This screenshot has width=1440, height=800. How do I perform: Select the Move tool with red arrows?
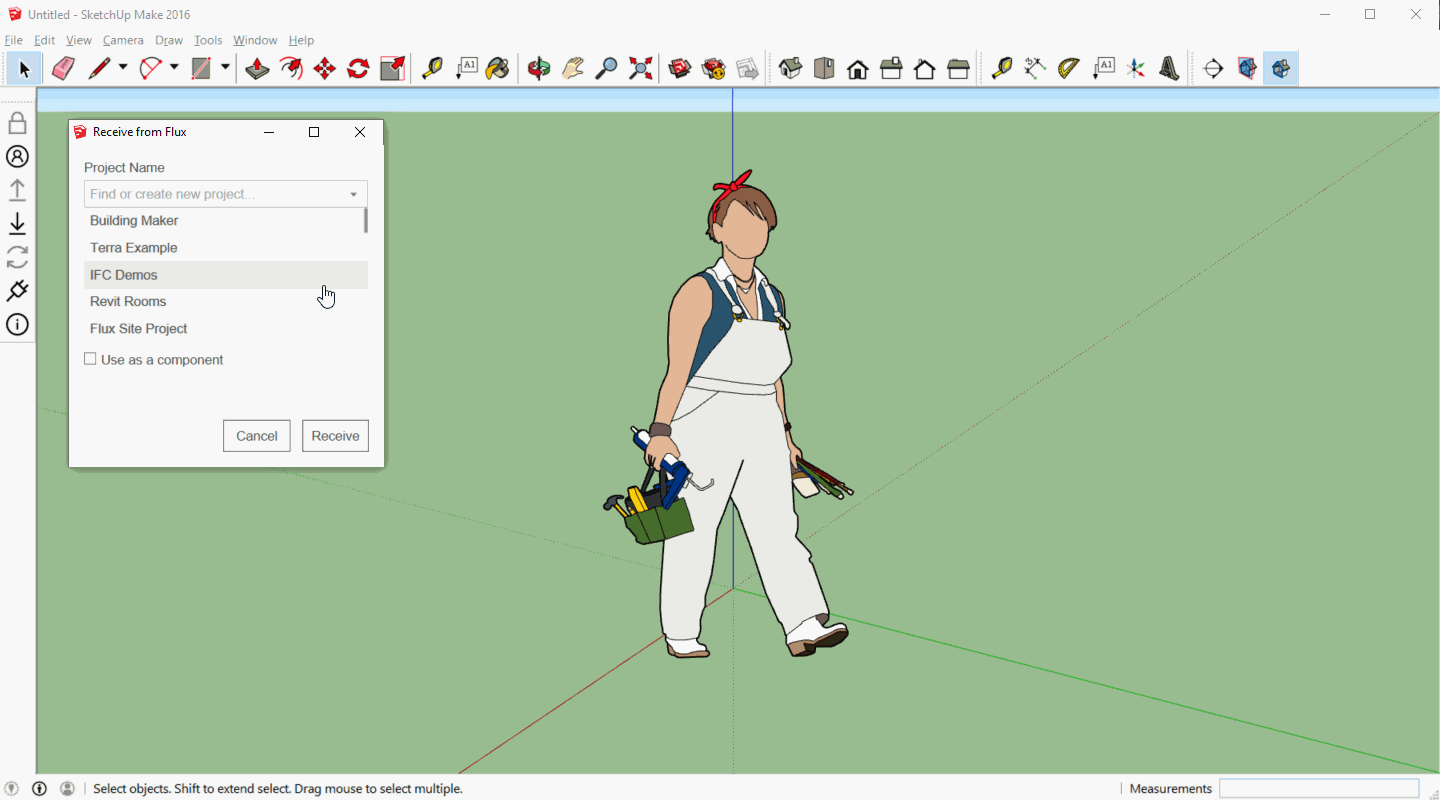(324, 68)
